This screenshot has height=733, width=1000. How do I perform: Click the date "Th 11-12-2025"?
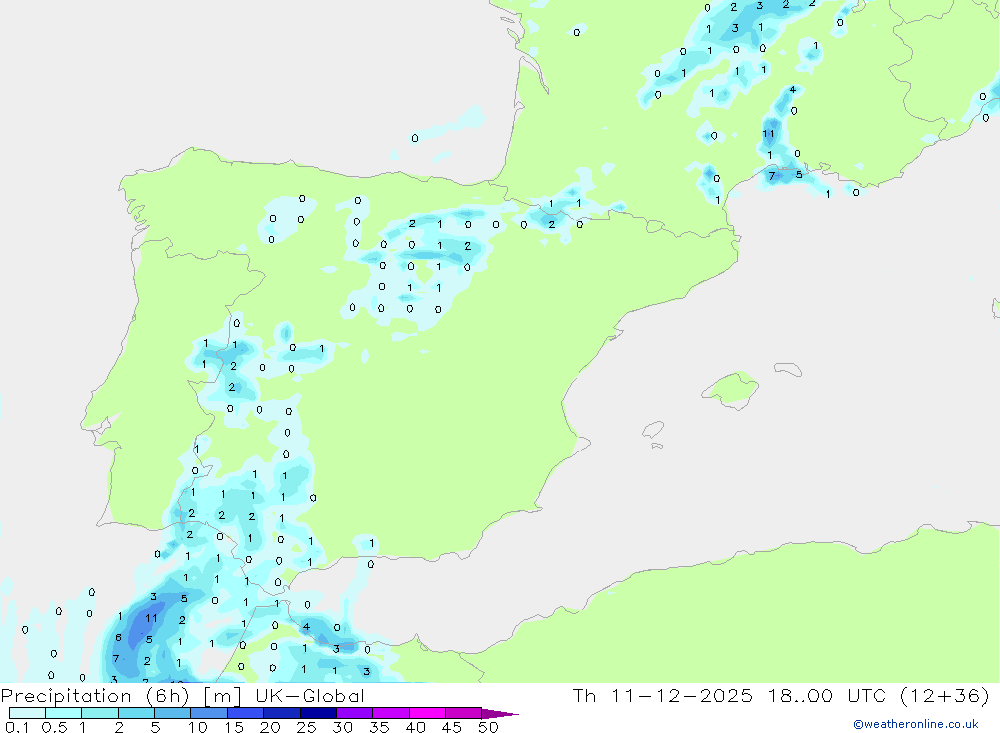[662, 696]
